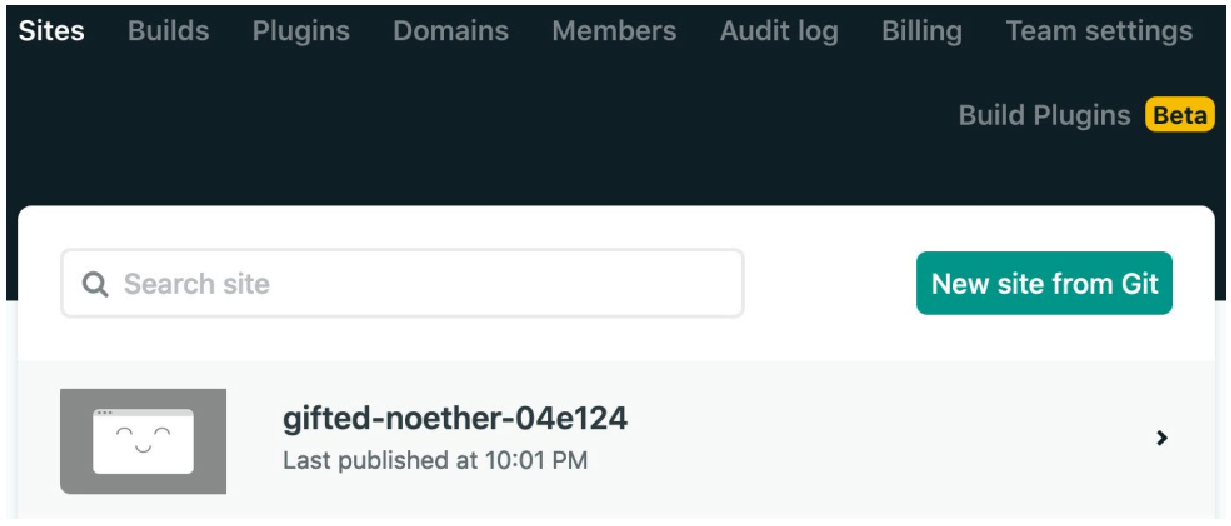Image resolution: width=1231 pixels, height=526 pixels.
Task: Click New site from Git button
Action: pos(1044,284)
